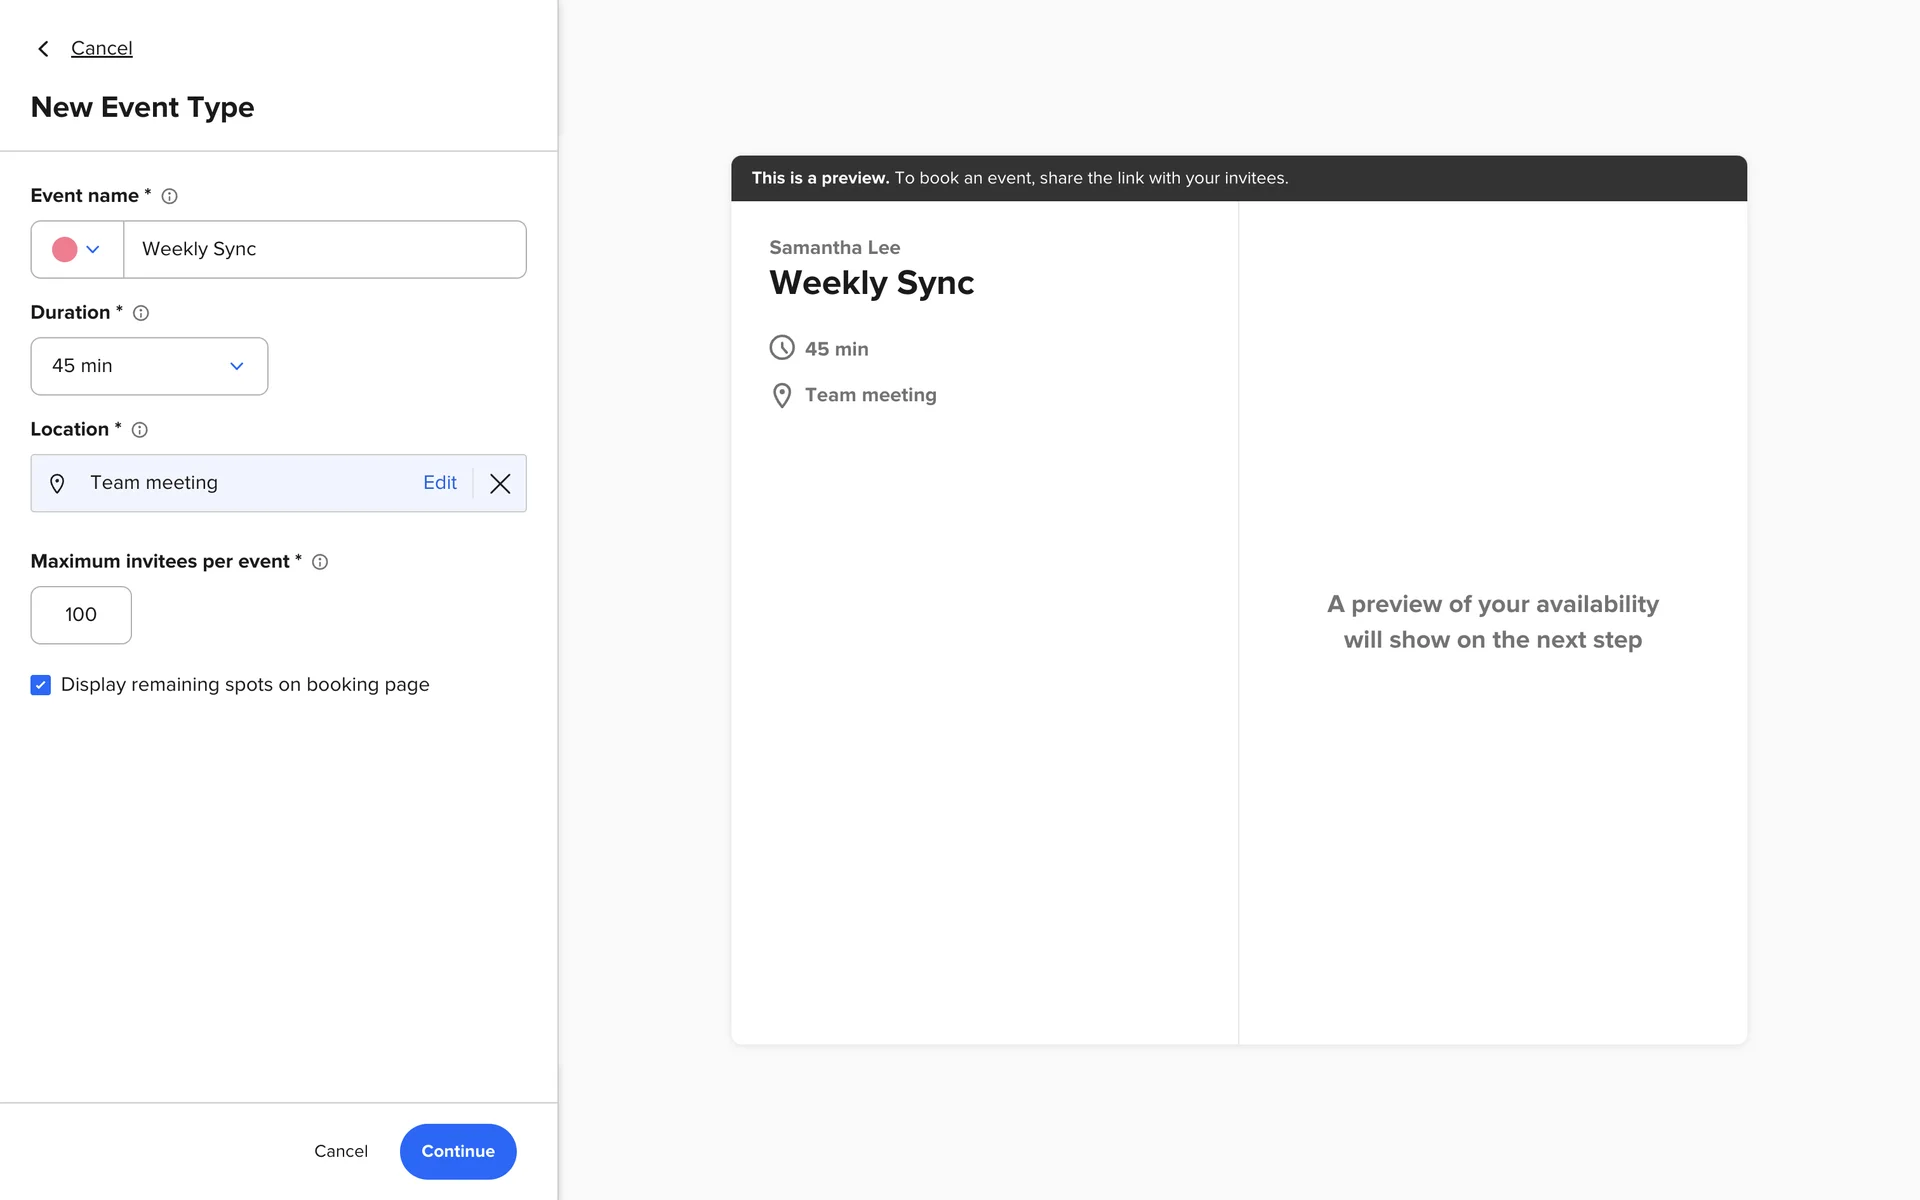Expand the event color picker chevron
The width and height of the screenshot is (1920, 1200).
[x=93, y=250]
